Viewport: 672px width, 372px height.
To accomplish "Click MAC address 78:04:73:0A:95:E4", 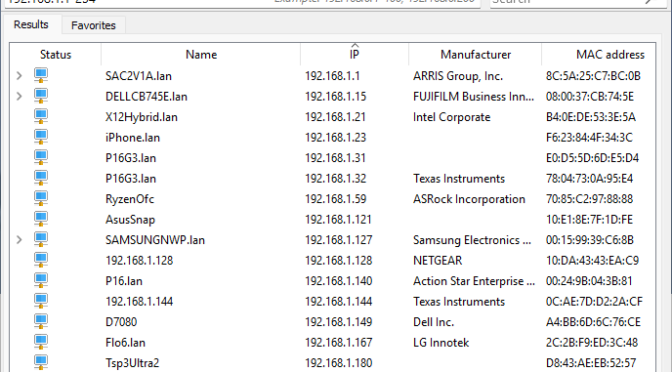I will pyautogui.click(x=589, y=178).
